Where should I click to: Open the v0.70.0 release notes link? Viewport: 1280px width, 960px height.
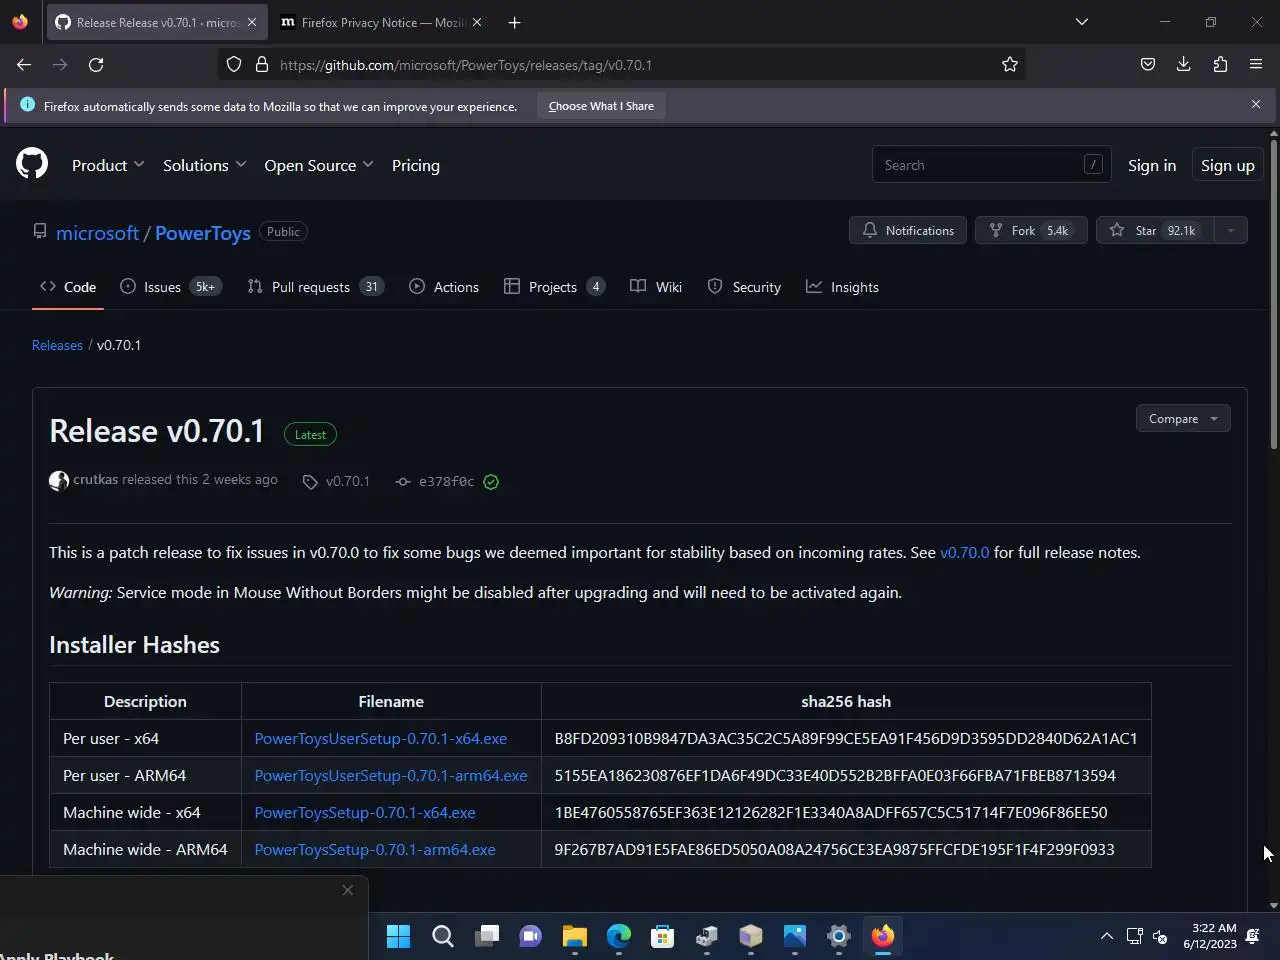tap(965, 552)
